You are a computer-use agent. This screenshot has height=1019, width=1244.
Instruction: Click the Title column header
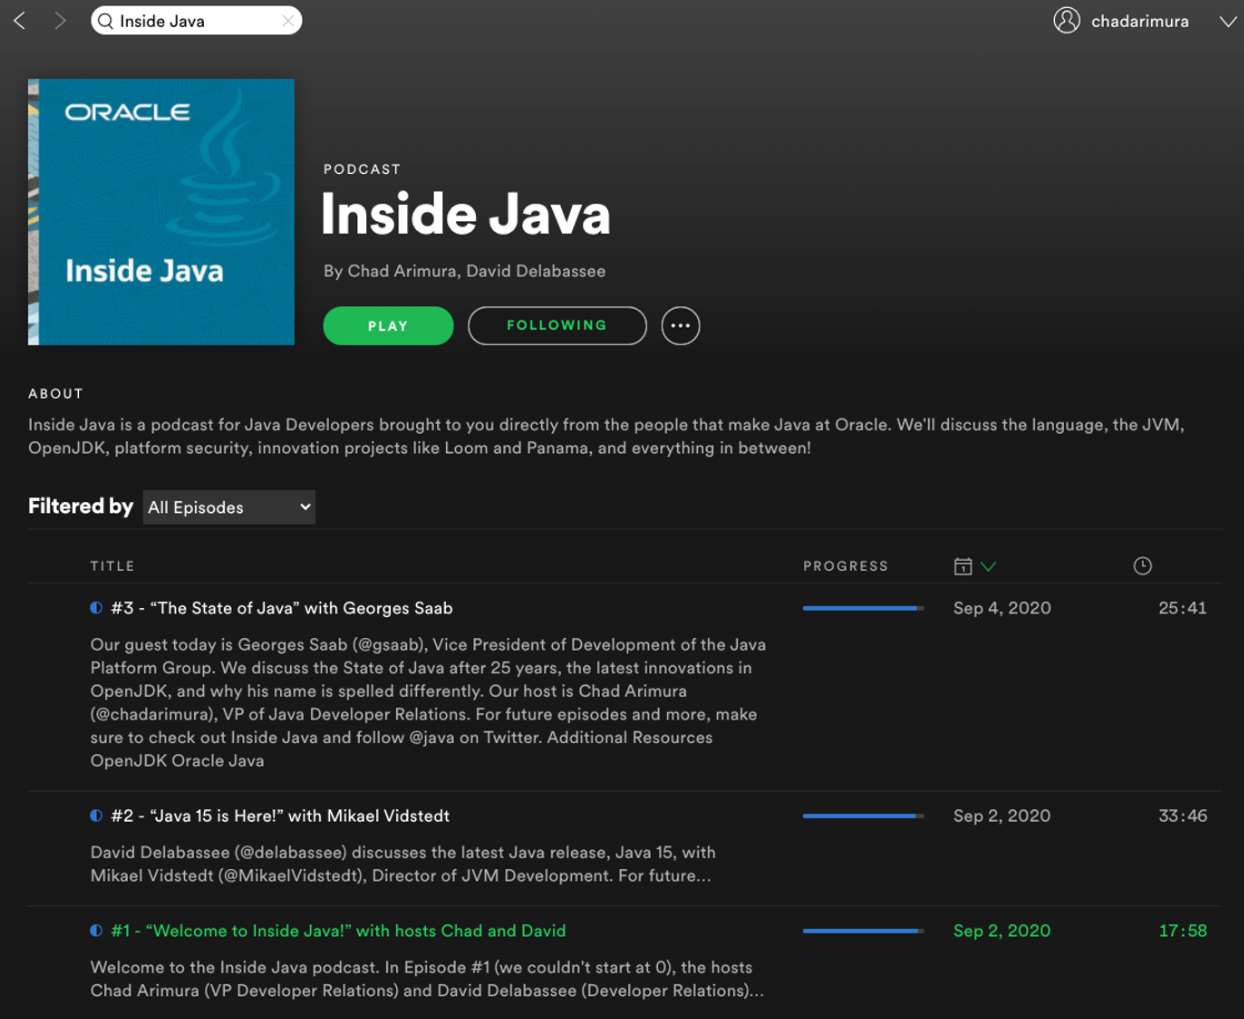tap(112, 566)
